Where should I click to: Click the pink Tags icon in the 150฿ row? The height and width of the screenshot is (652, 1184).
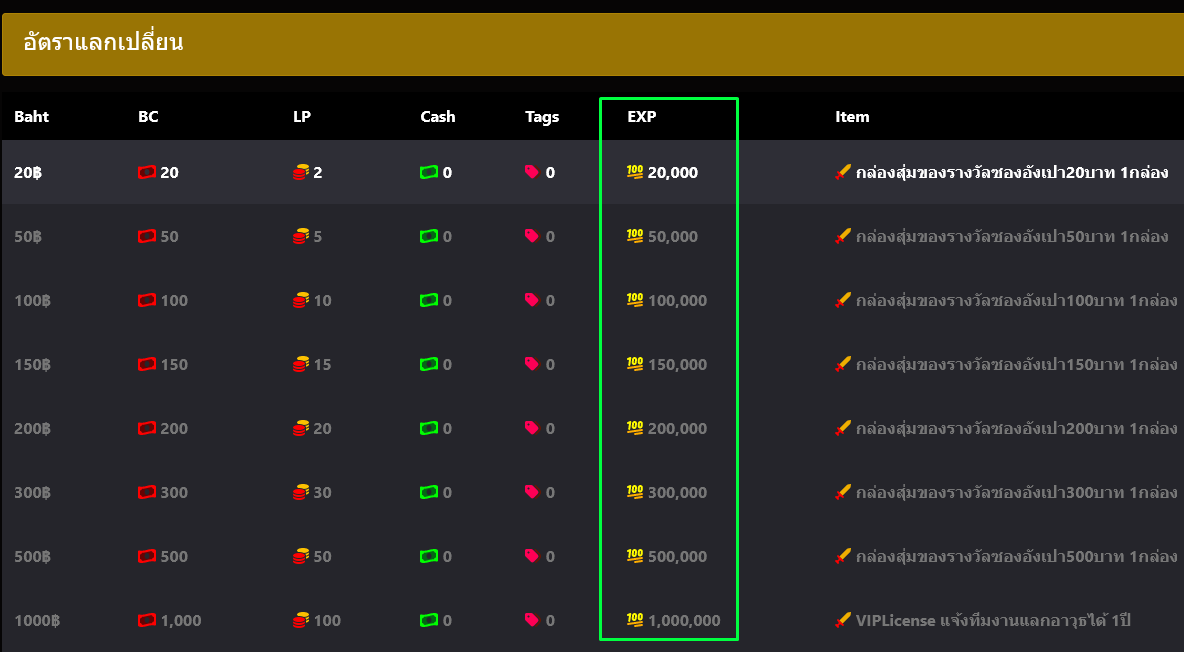(532, 364)
